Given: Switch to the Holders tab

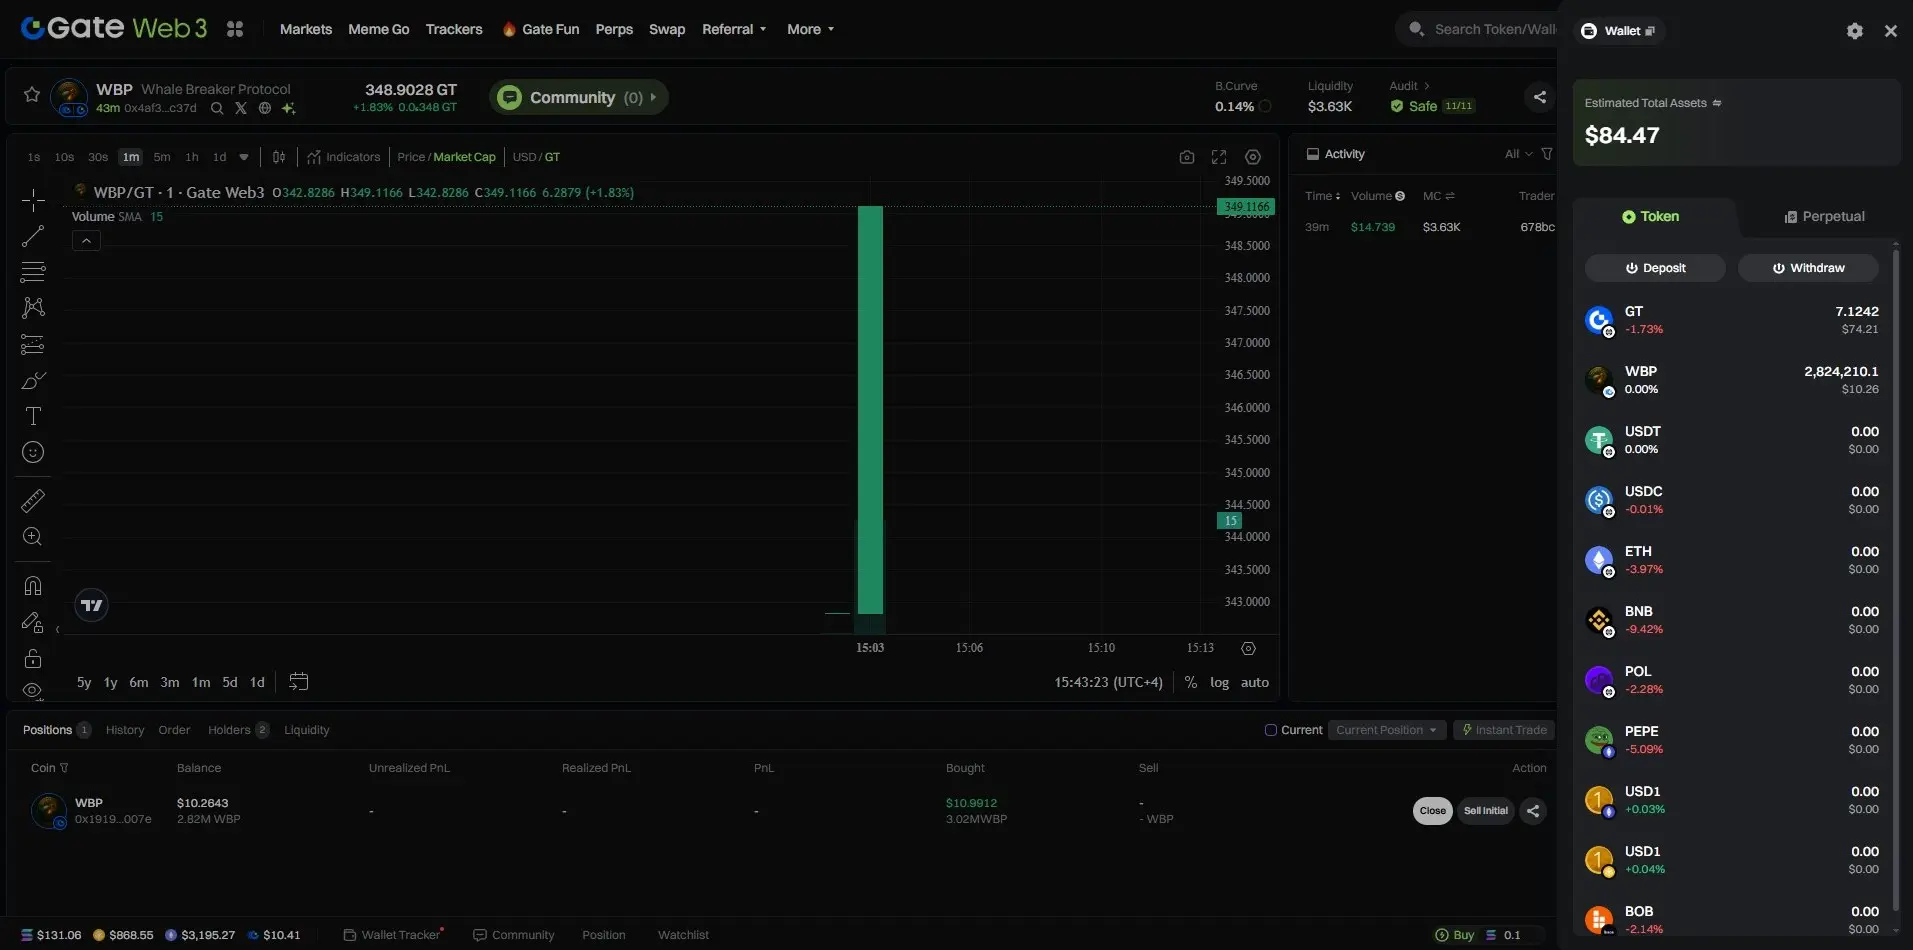Looking at the screenshot, I should 238,730.
